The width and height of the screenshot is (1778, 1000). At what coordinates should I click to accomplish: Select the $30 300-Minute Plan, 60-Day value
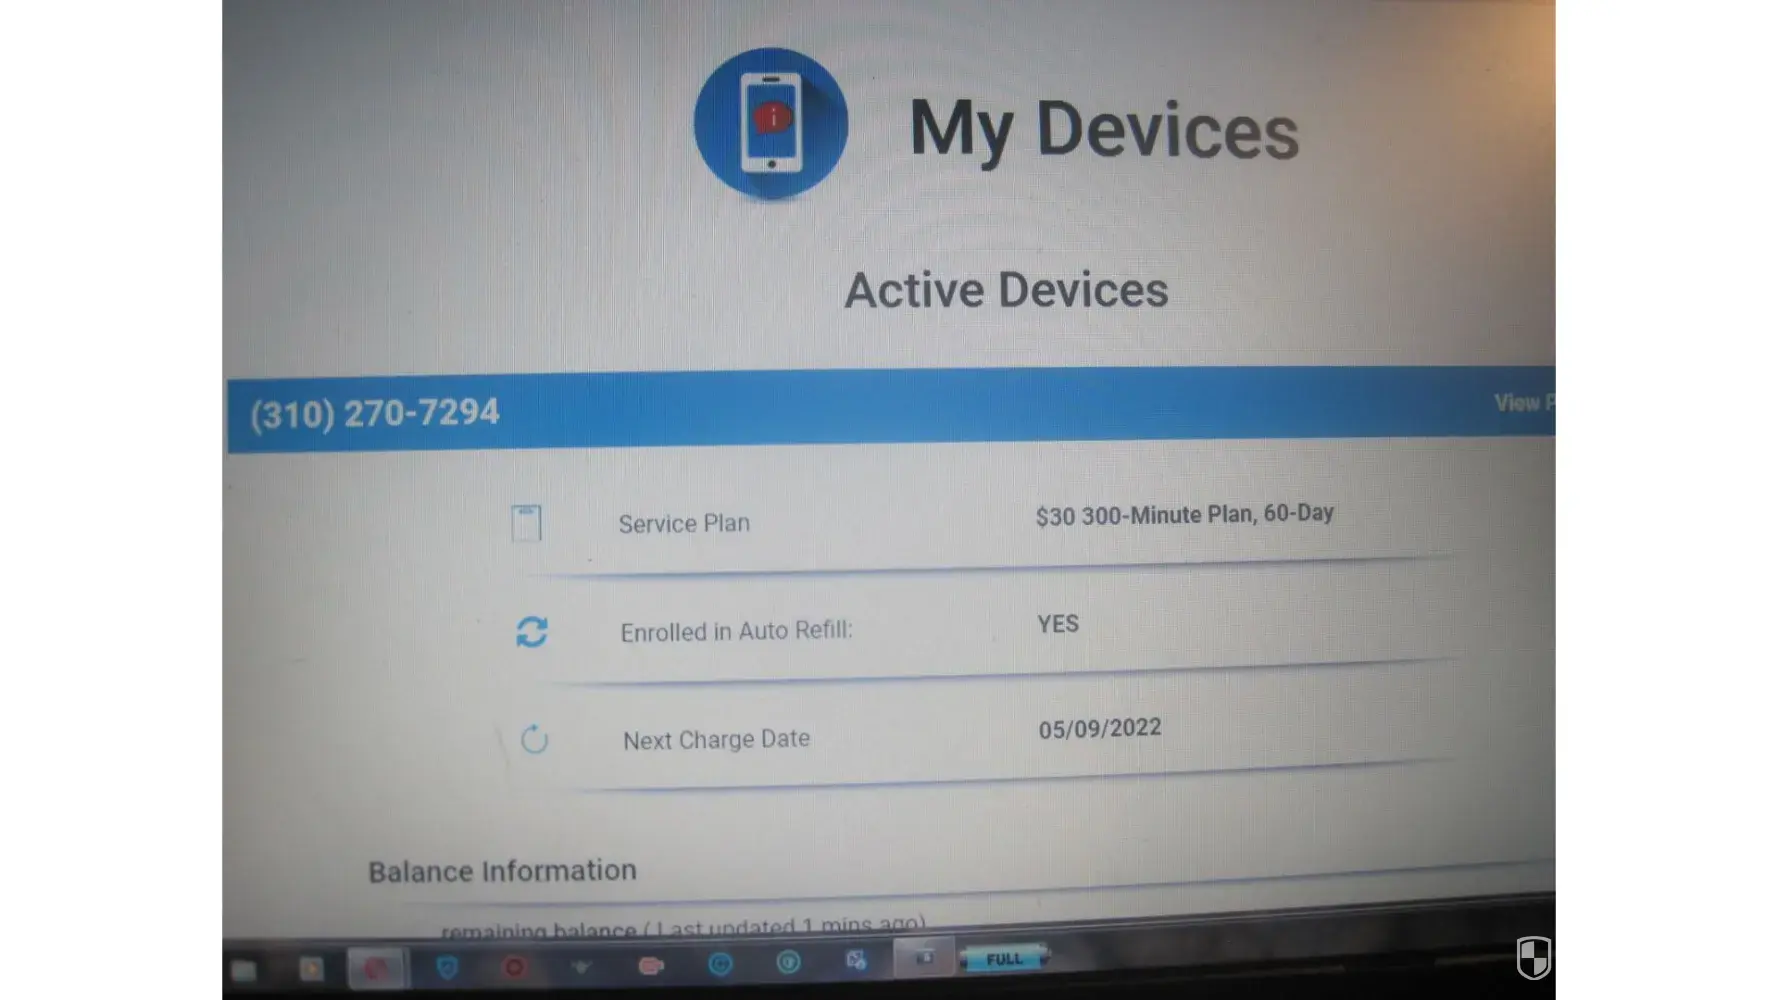[1185, 514]
